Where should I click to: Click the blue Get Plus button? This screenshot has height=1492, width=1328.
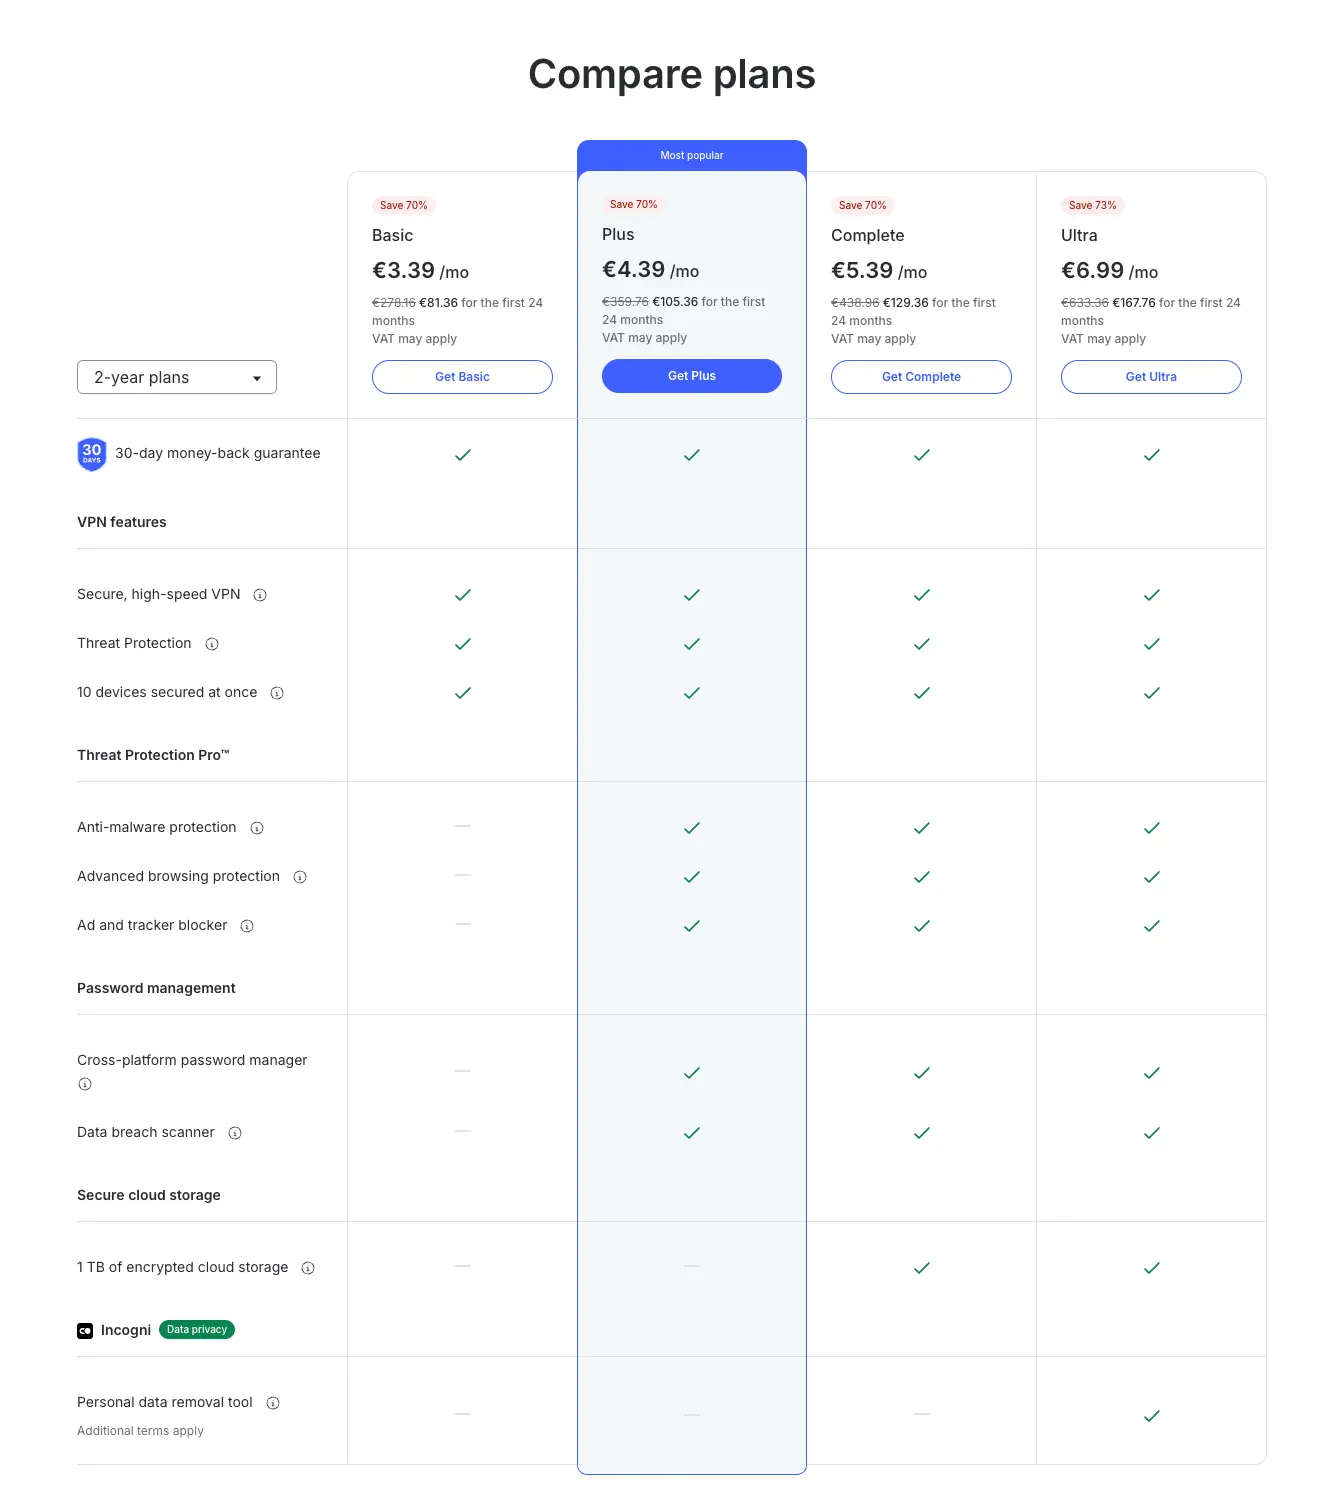click(692, 376)
